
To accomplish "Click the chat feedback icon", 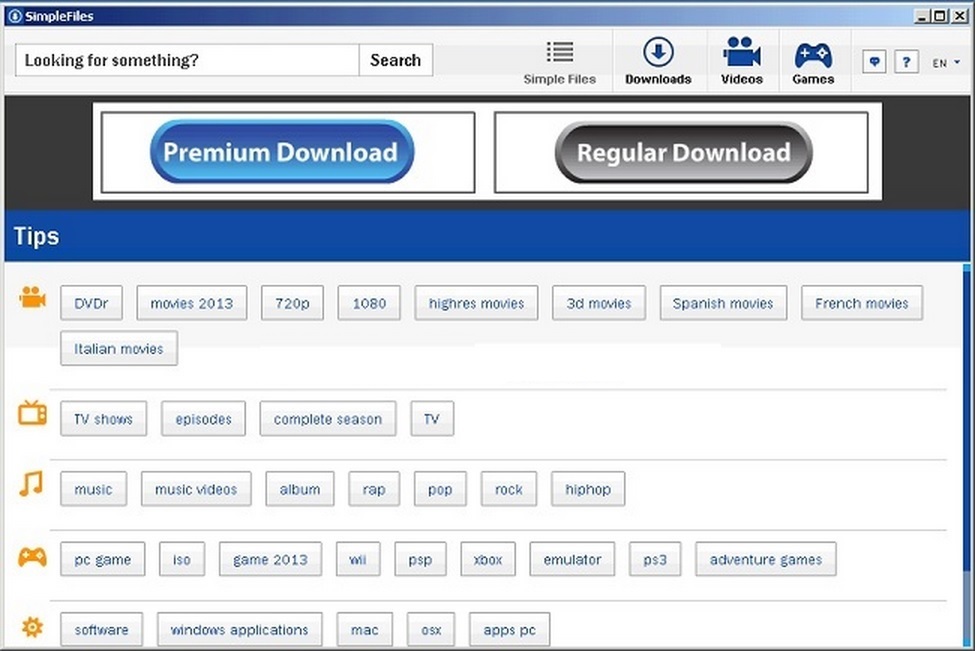I will [874, 62].
